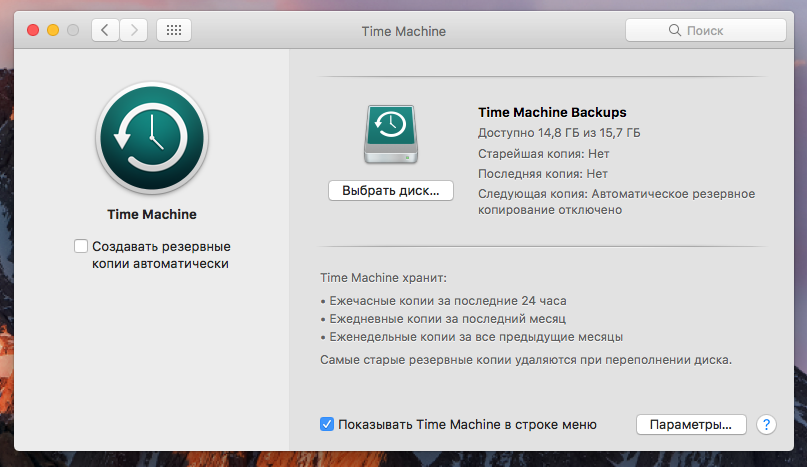Go back with the left arrow button

coord(106,30)
